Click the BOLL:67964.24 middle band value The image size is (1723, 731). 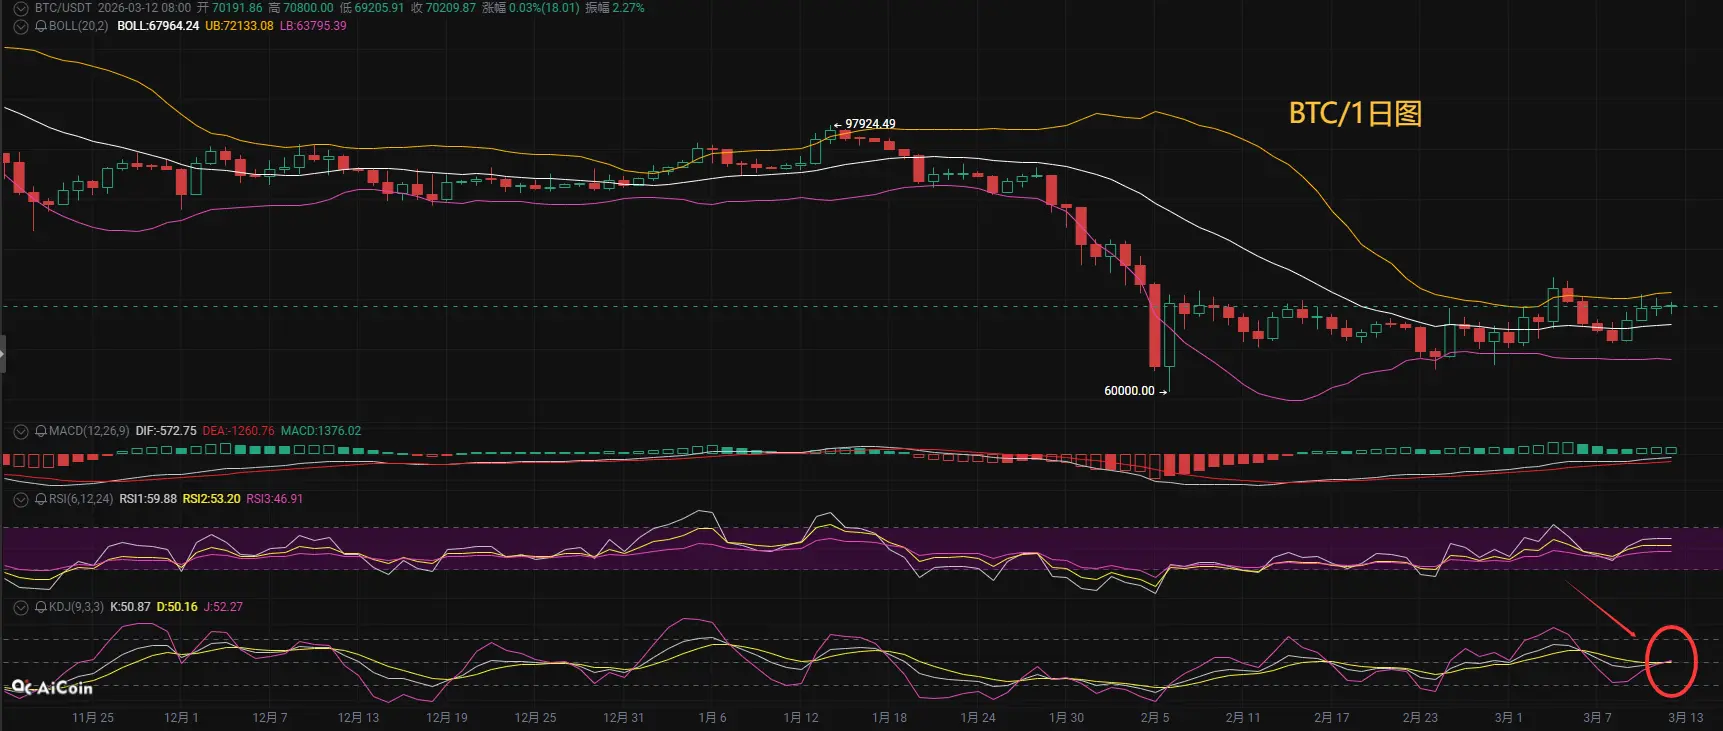point(158,26)
